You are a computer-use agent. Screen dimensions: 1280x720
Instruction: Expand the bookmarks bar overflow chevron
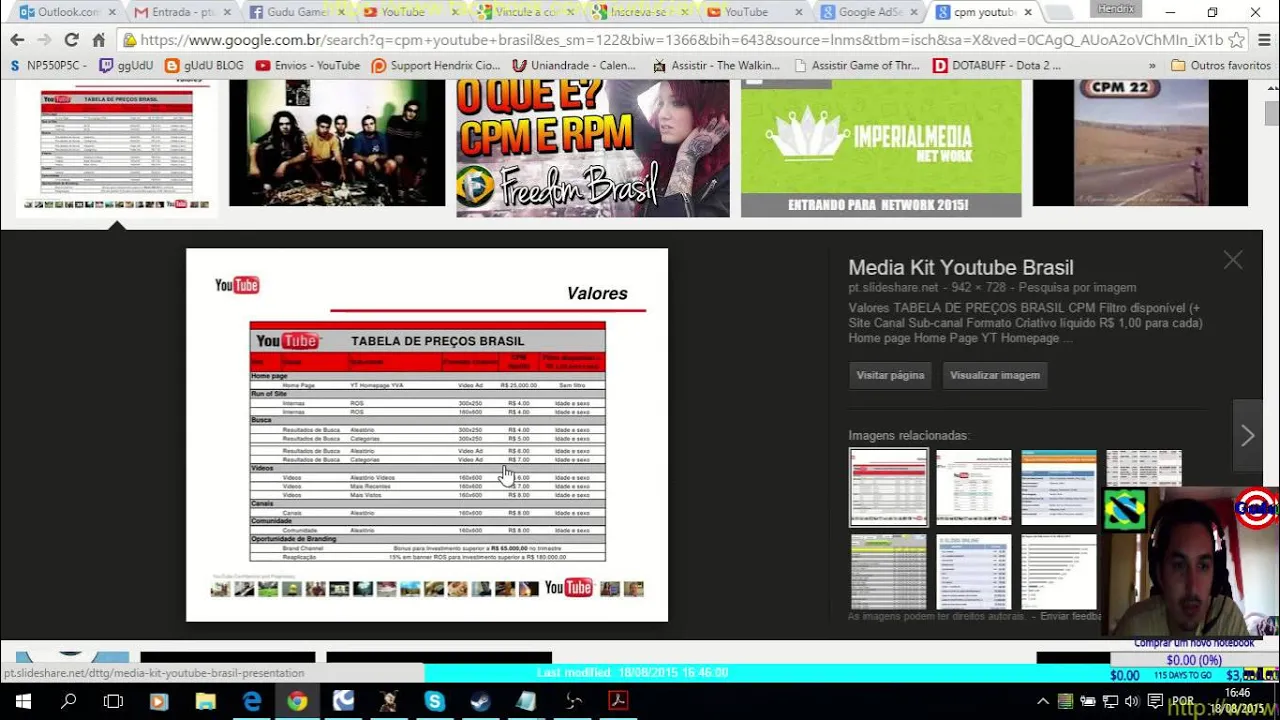point(1152,65)
